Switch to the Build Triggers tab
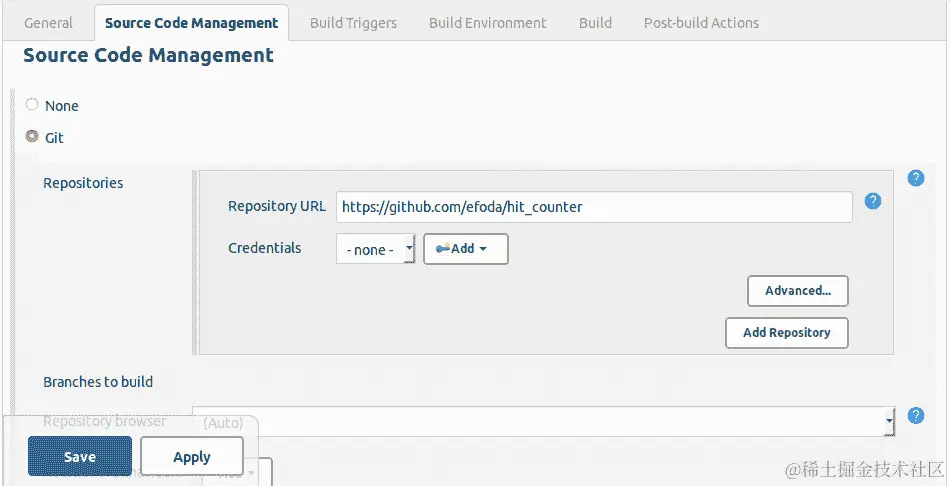The height and width of the screenshot is (486, 951). [353, 23]
